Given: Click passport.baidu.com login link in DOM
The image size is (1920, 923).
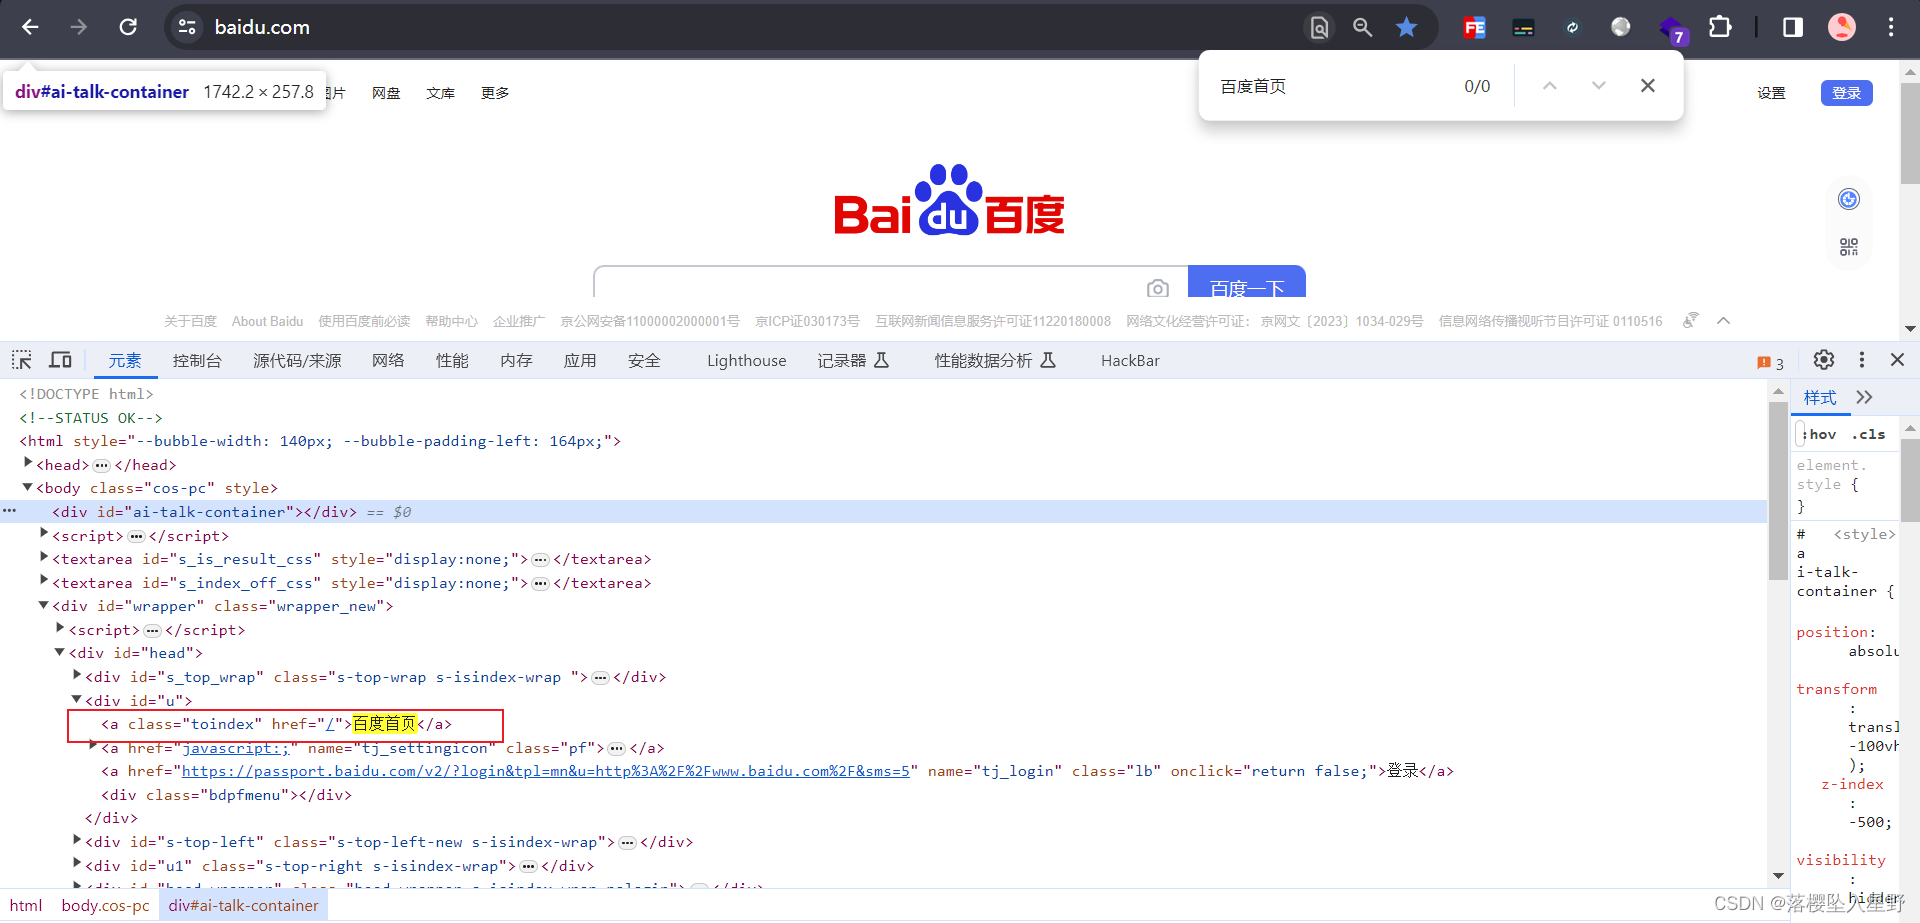Looking at the screenshot, I should point(545,771).
